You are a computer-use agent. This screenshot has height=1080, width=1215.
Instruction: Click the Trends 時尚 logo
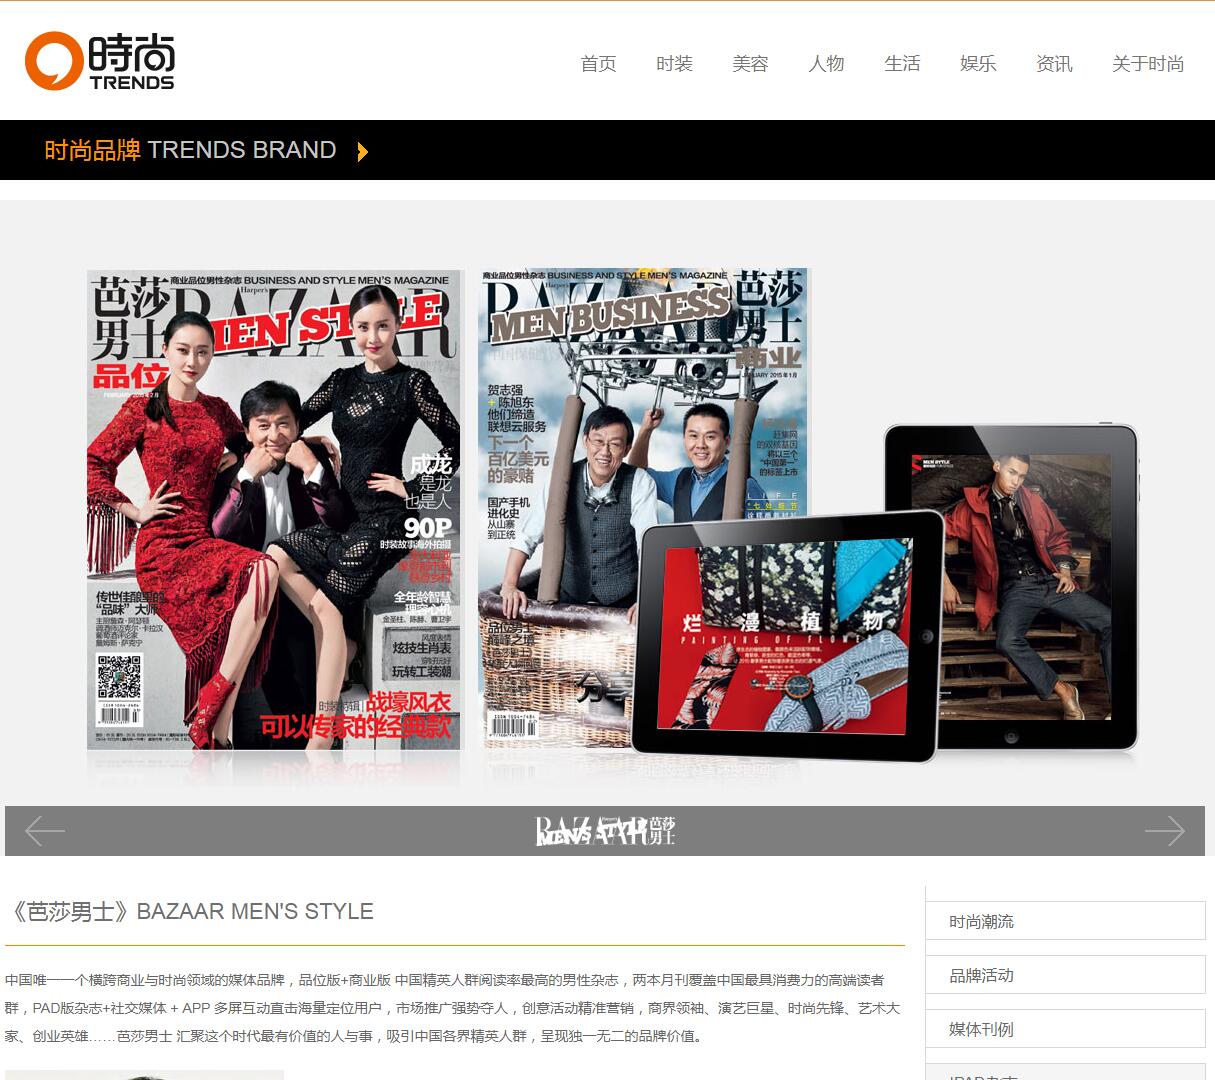100,61
